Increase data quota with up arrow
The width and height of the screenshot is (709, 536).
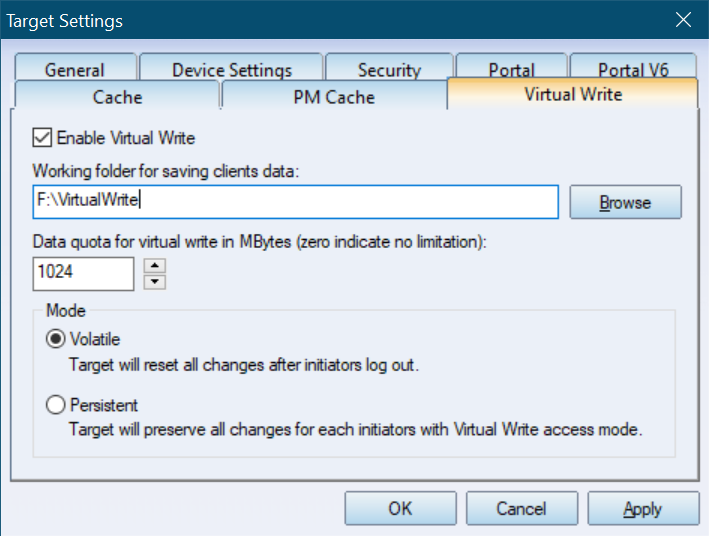coord(155,266)
